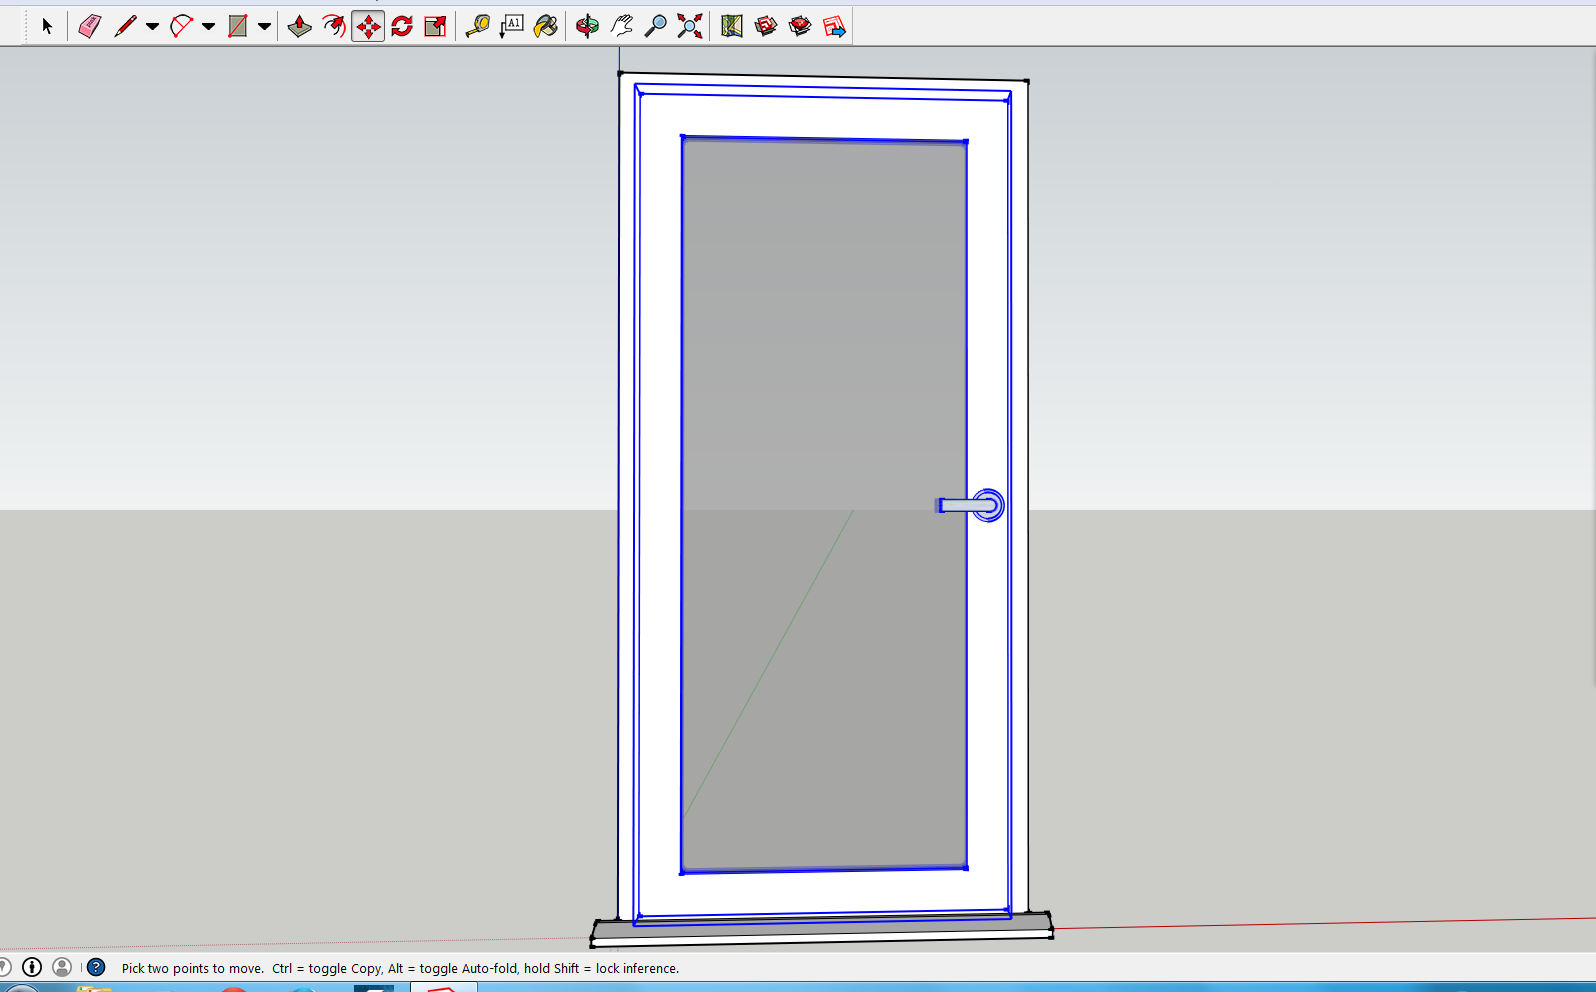Pick the pink Eraser tool
Image resolution: width=1596 pixels, height=992 pixels.
click(x=89, y=26)
